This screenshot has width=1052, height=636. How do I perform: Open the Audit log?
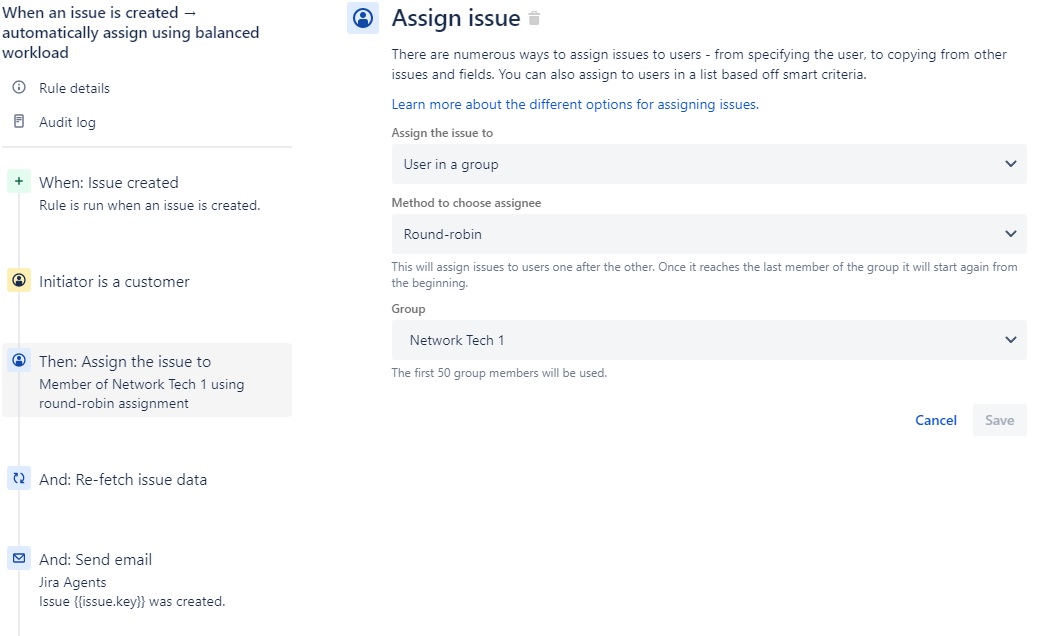[67, 122]
